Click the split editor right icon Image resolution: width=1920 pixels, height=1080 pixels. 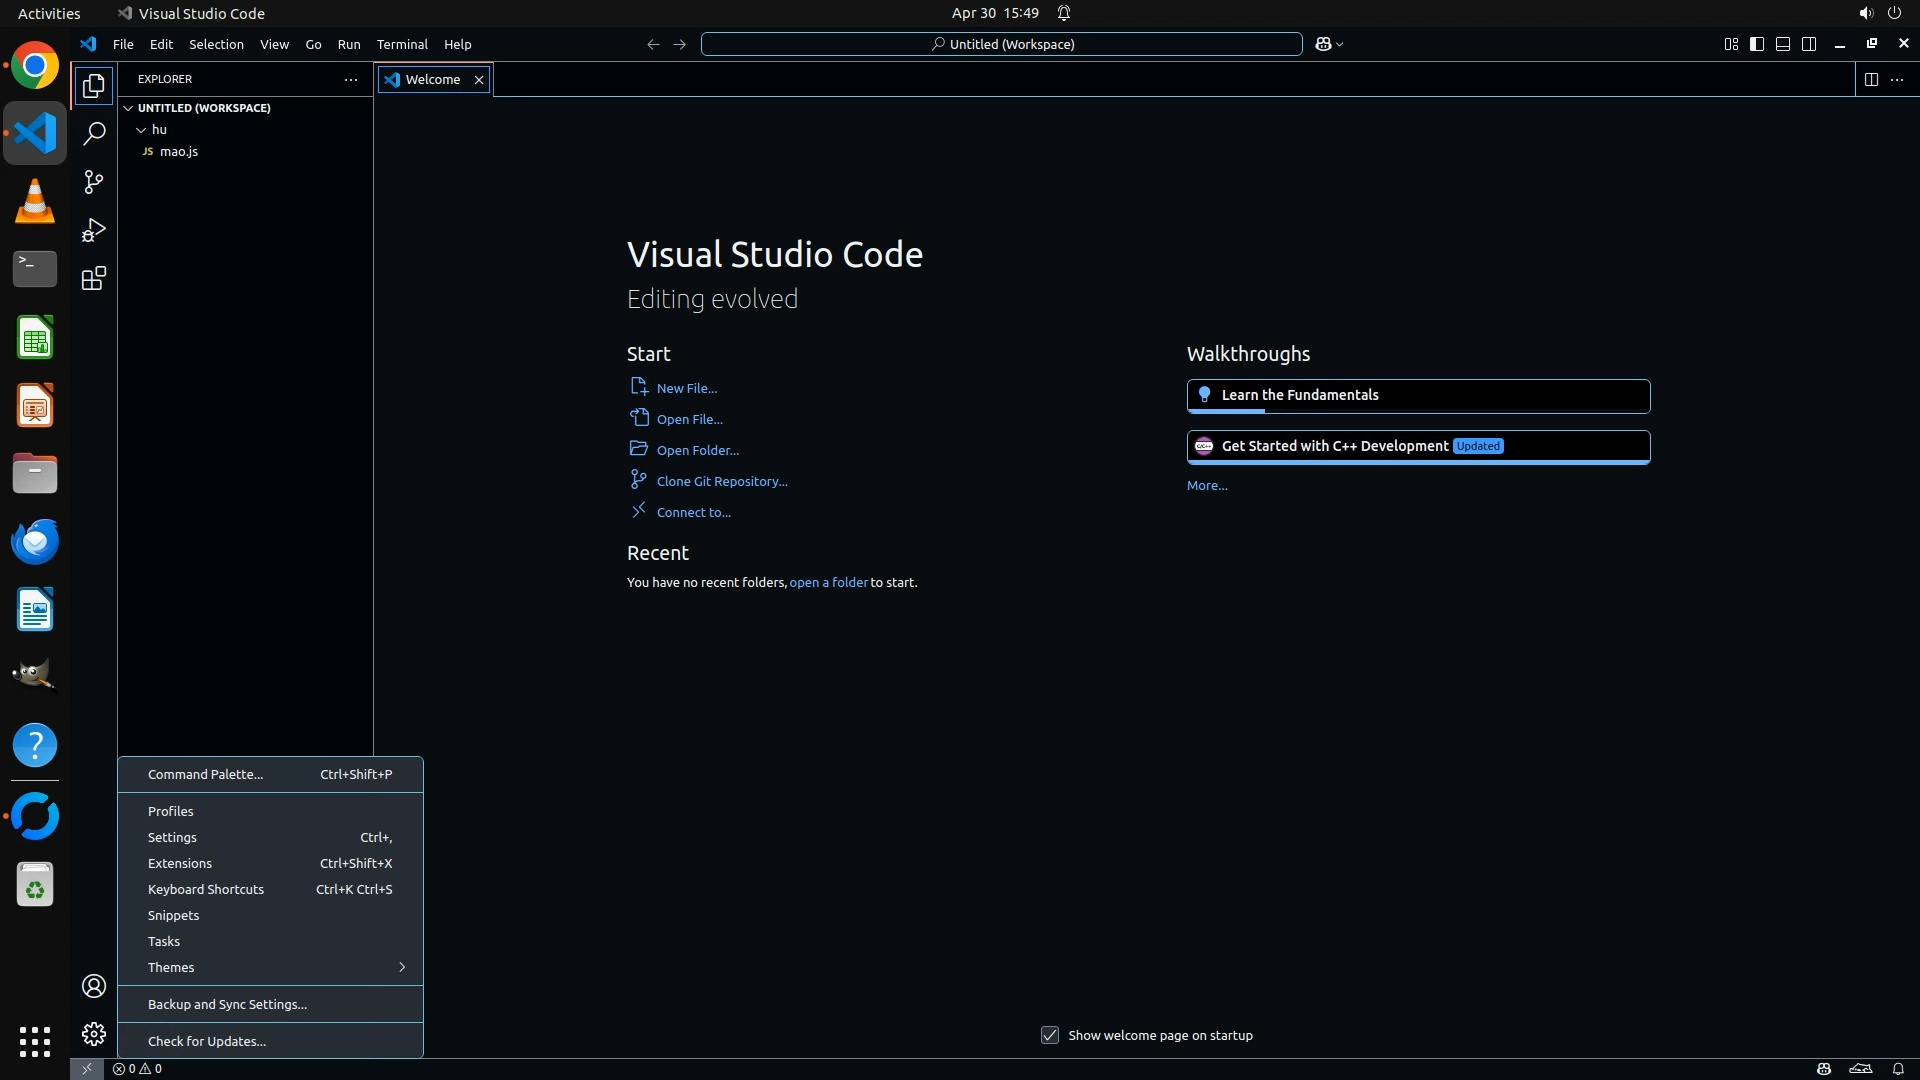point(1871,79)
